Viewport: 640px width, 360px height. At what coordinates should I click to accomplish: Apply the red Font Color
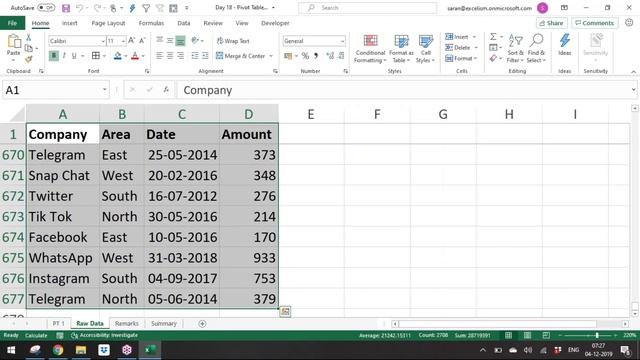(x=135, y=56)
